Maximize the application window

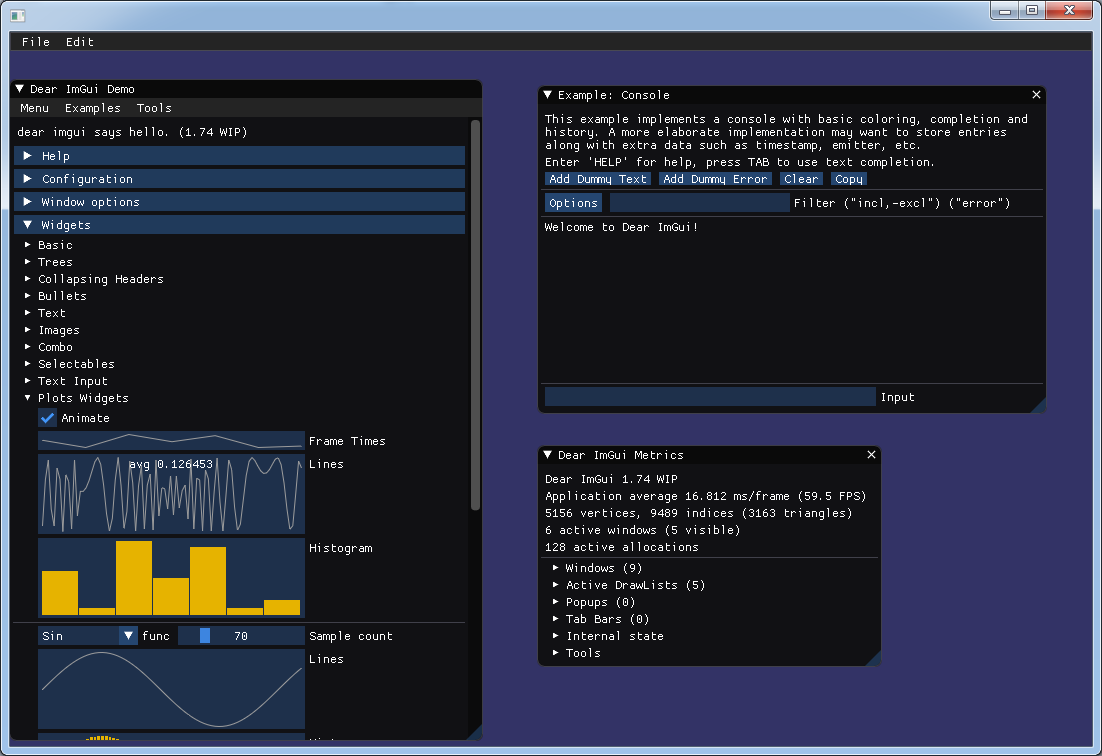1032,11
